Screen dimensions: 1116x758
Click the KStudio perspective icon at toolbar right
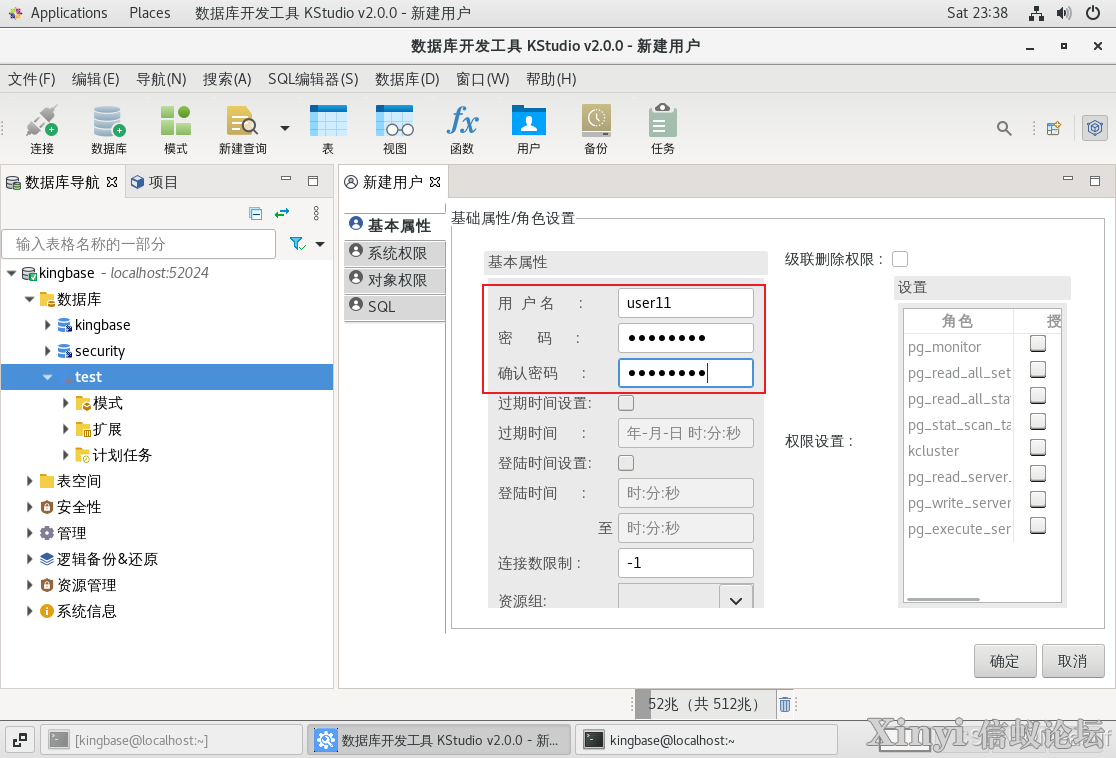coord(1095,128)
